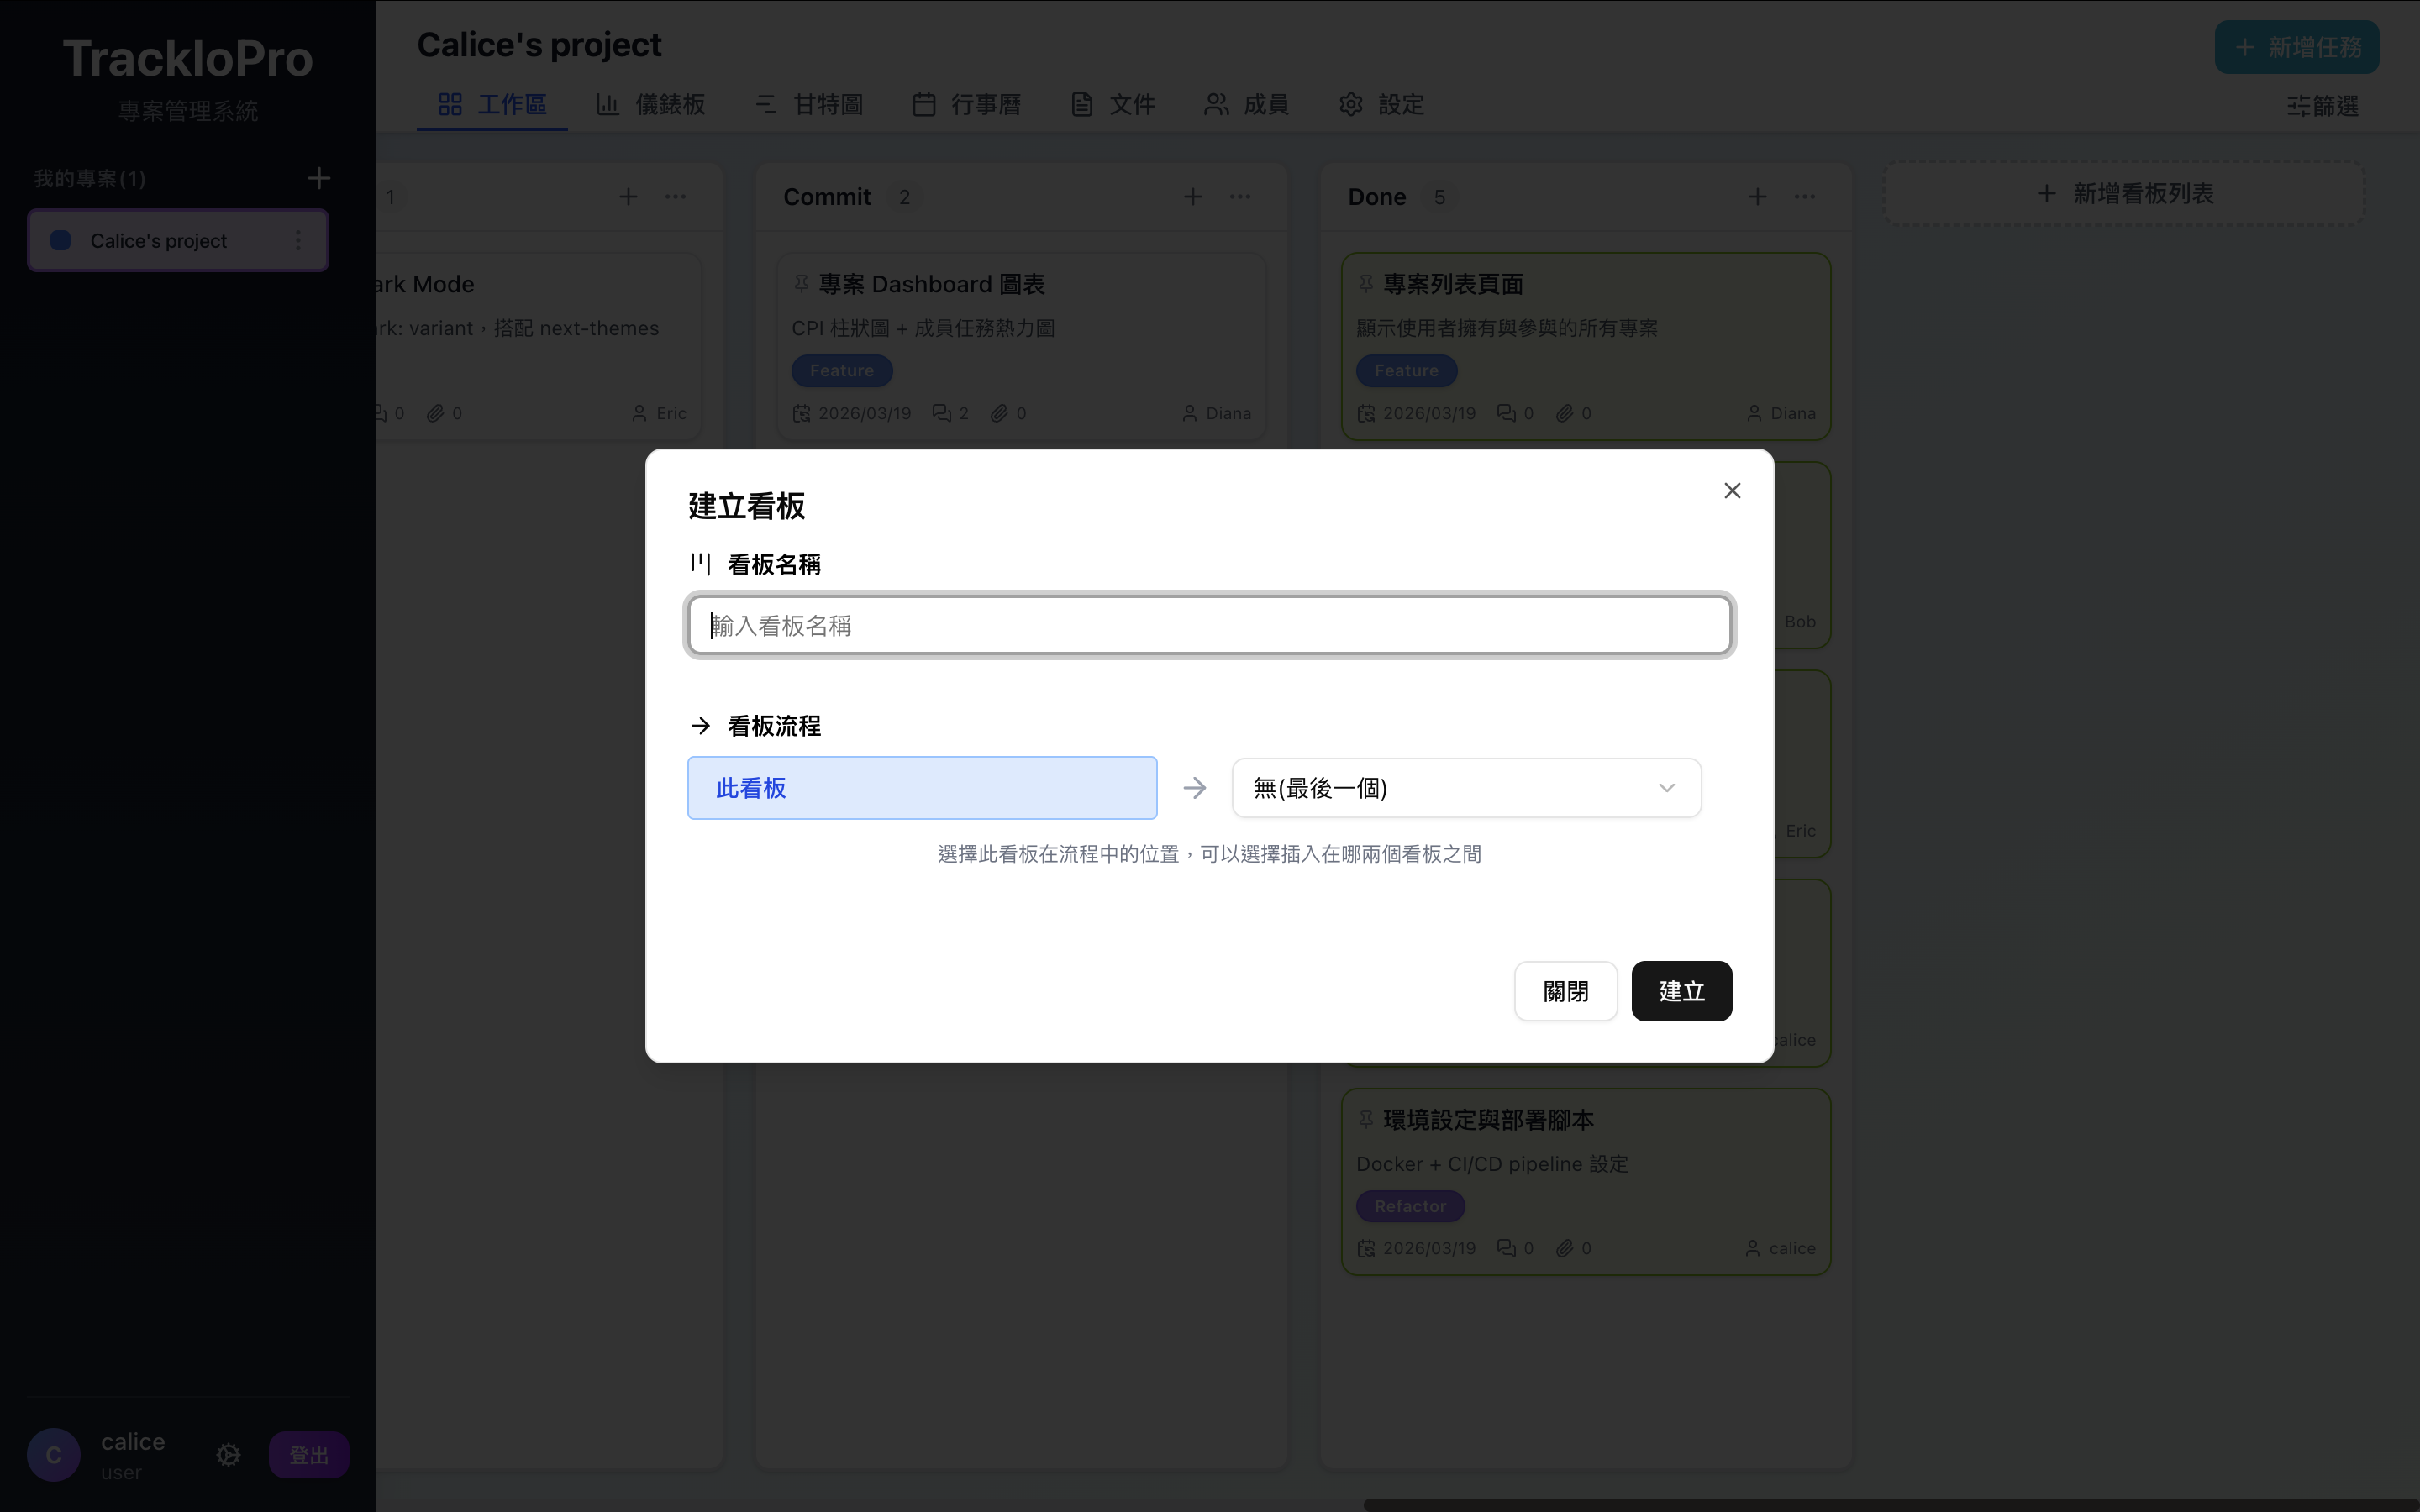Go to the 儀錶板 tab
2420x1512 pixels.
651,104
